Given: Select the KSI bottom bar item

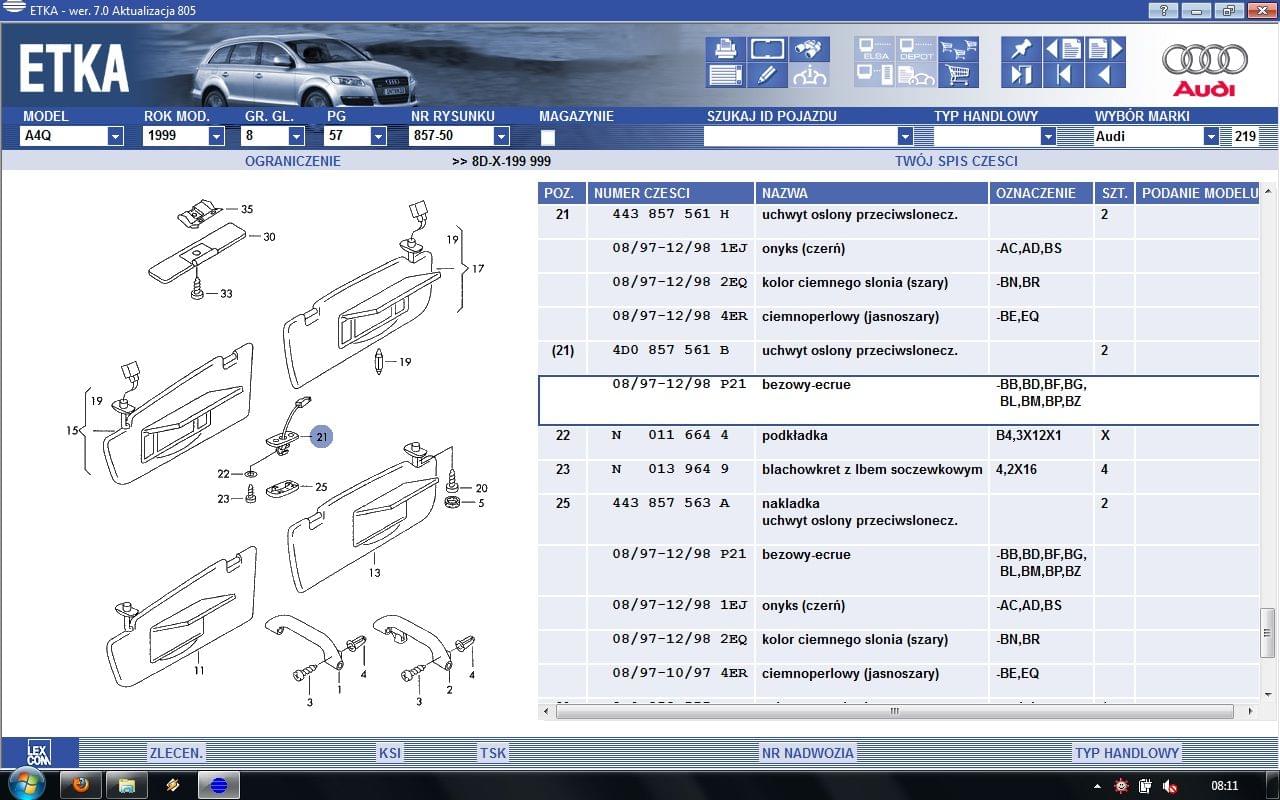Looking at the screenshot, I should 390,753.
